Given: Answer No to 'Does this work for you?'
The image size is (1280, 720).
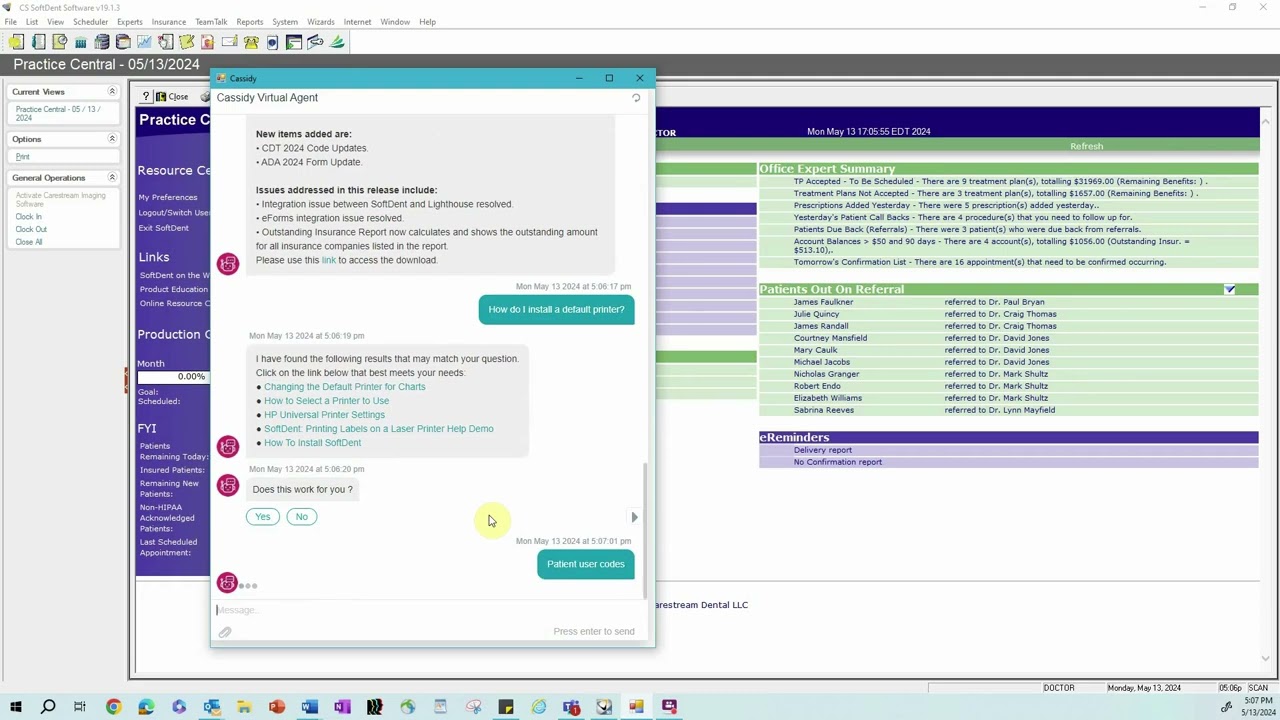Looking at the screenshot, I should [x=301, y=517].
